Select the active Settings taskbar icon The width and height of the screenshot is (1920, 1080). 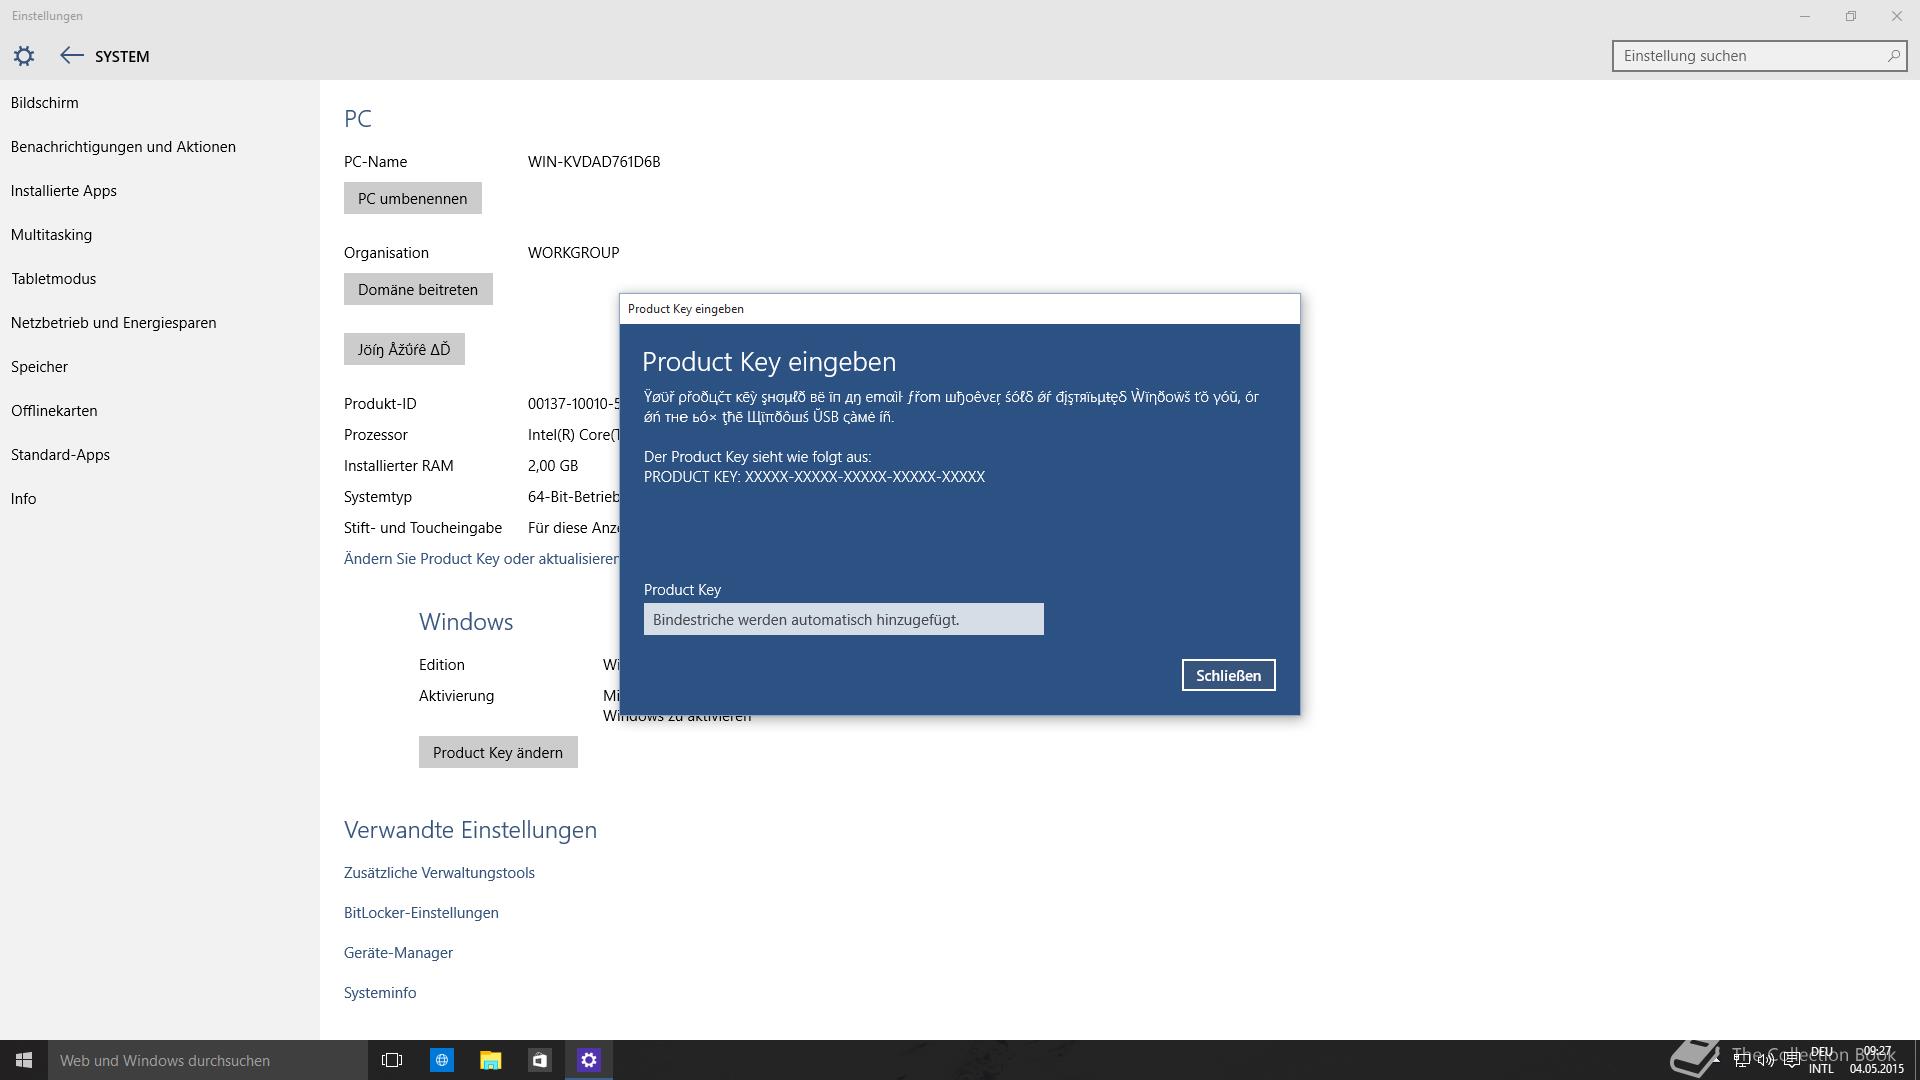click(x=588, y=1060)
